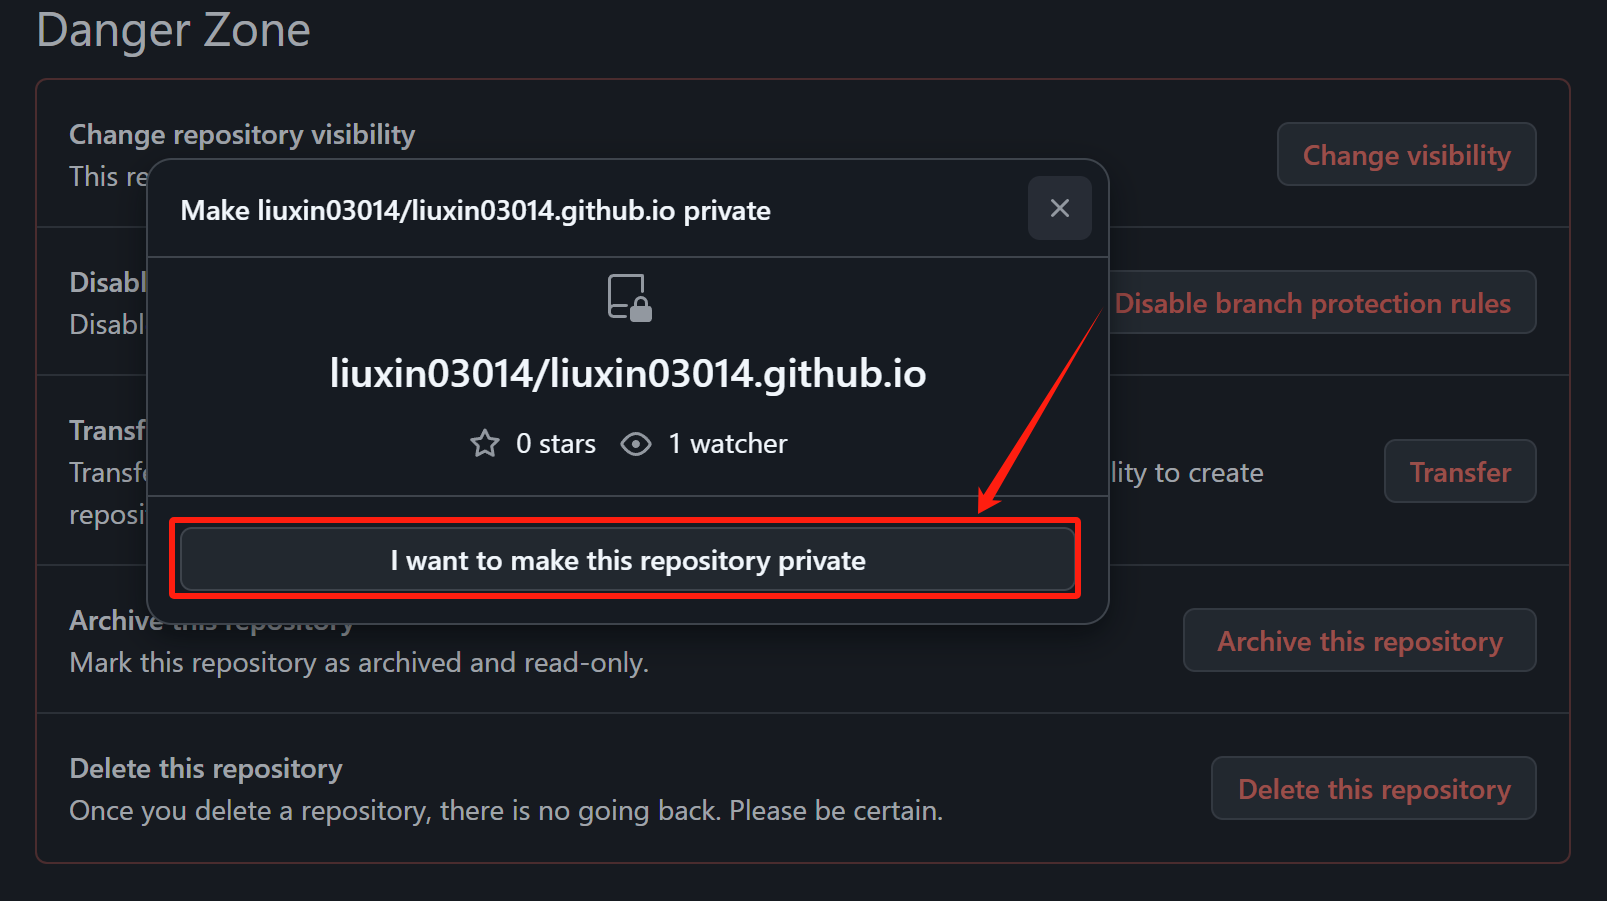The image size is (1607, 901).
Task: Click Change repository visibility heading
Action: pos(242,134)
